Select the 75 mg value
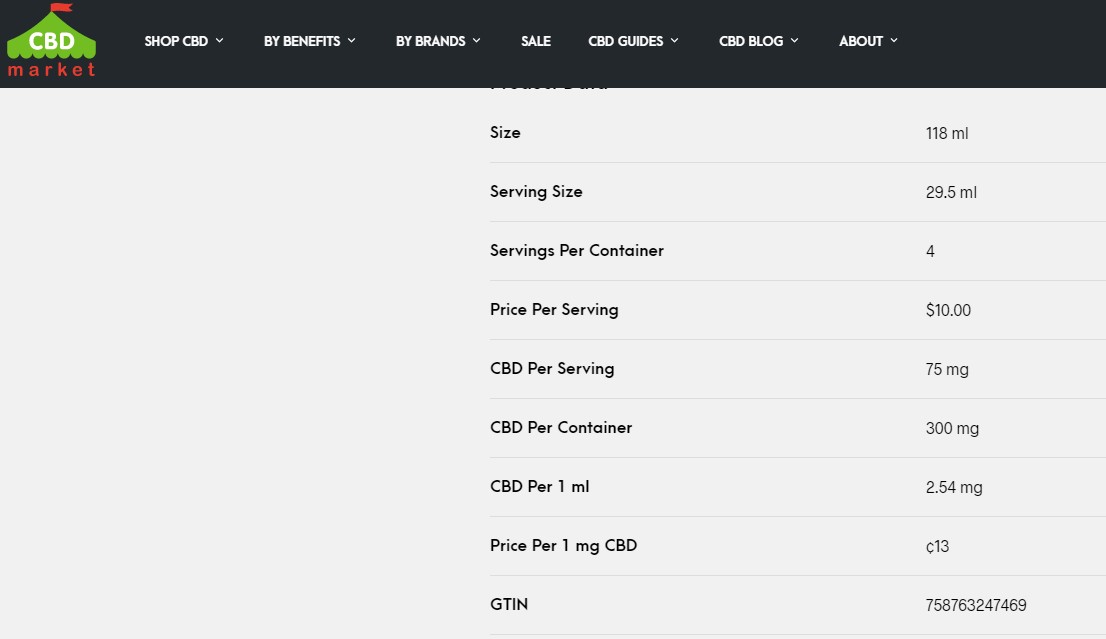 tap(947, 370)
